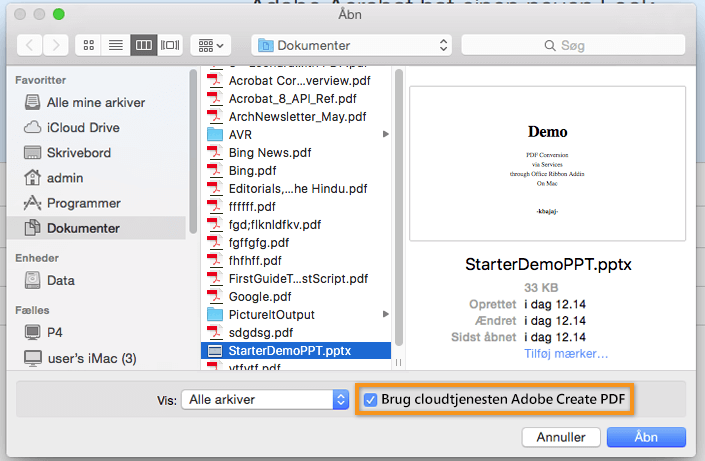Click the PDF icon beside Google.pdf

(x=215, y=296)
